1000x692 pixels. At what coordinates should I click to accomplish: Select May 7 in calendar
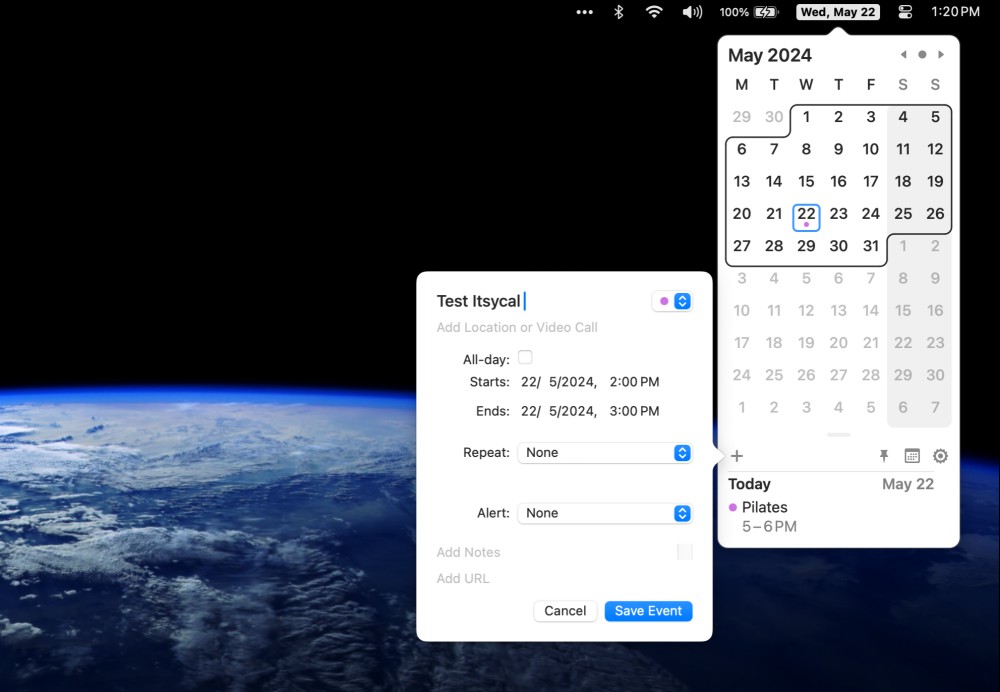[774, 149]
